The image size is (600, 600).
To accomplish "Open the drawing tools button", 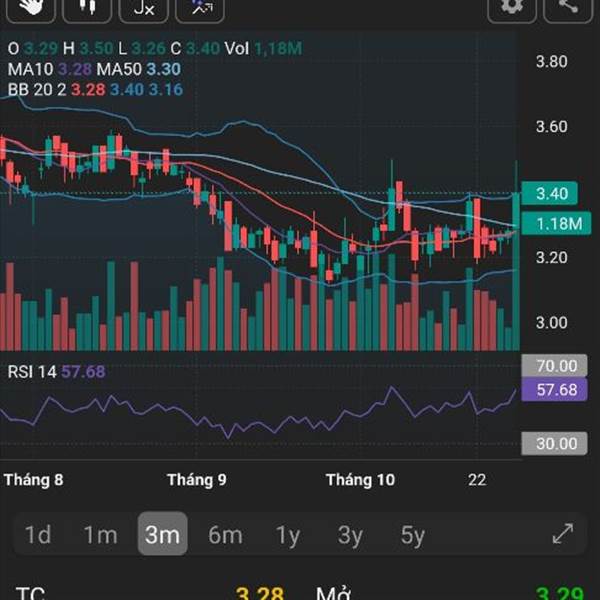I will (200, 7).
